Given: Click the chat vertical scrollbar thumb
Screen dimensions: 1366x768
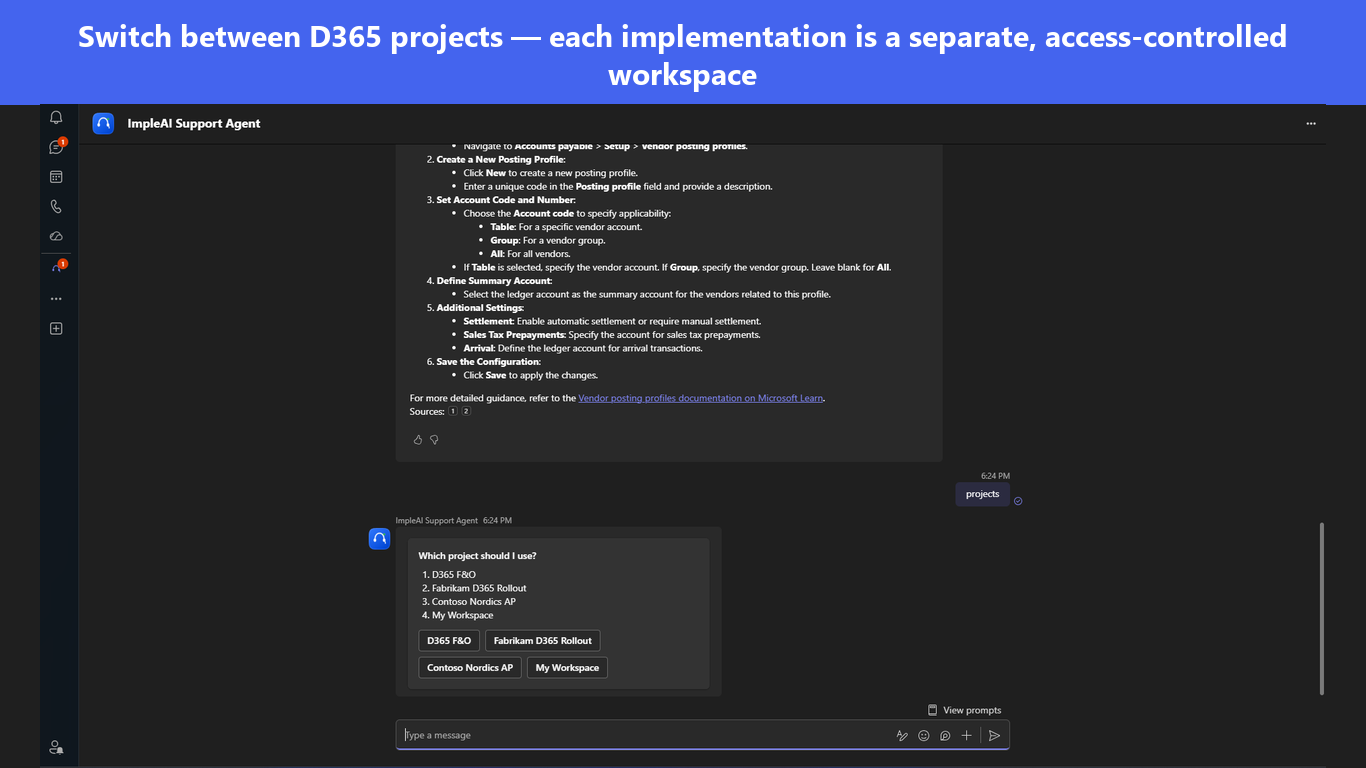Looking at the screenshot, I should (1322, 608).
